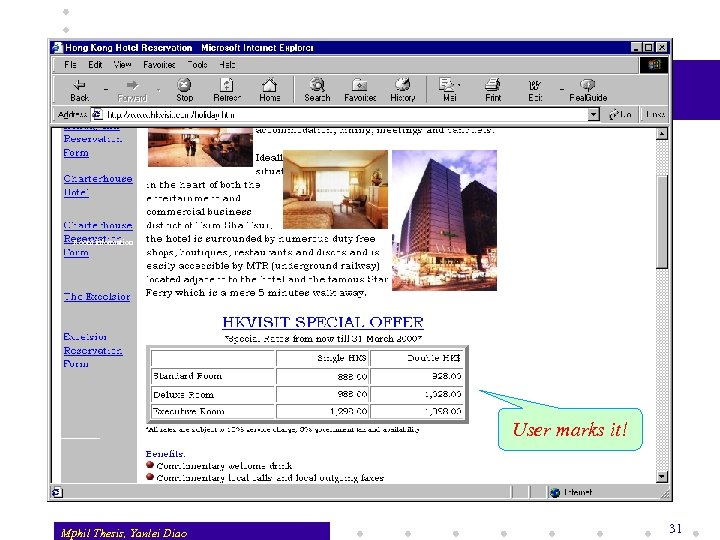Expand the Mail button dropdown

pyautogui.click(x=459, y=85)
